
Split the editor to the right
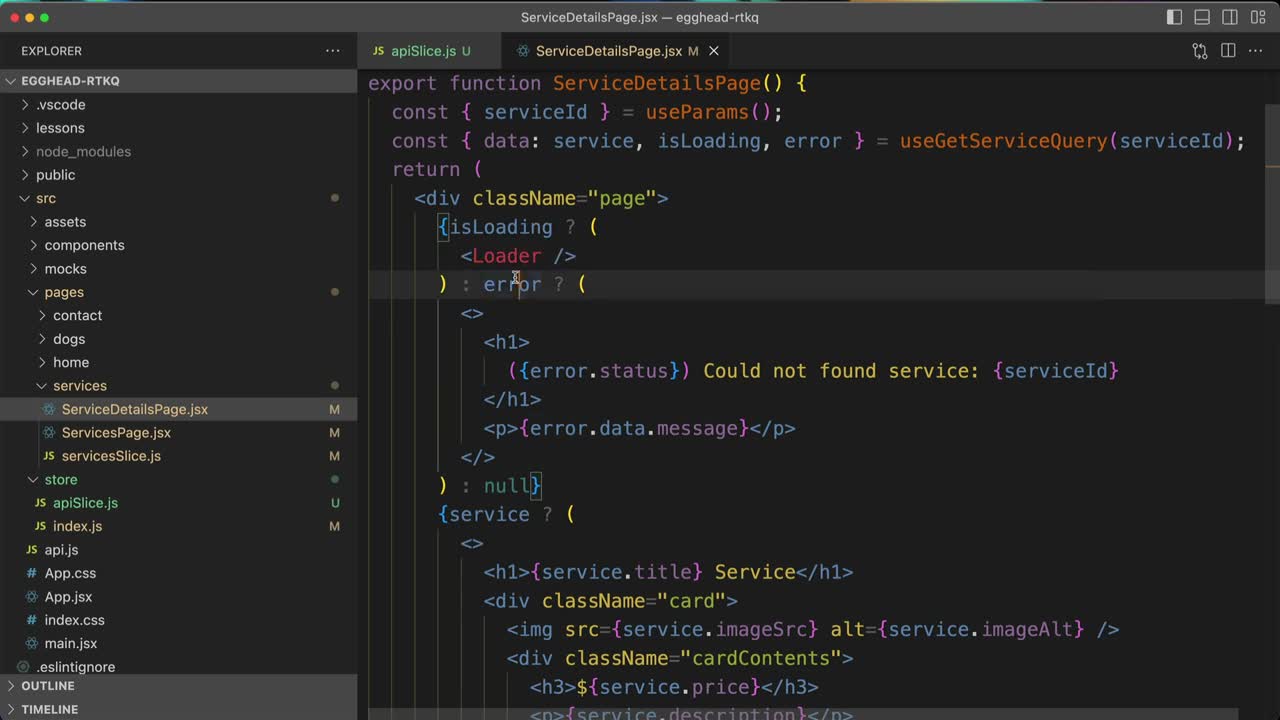point(1228,51)
